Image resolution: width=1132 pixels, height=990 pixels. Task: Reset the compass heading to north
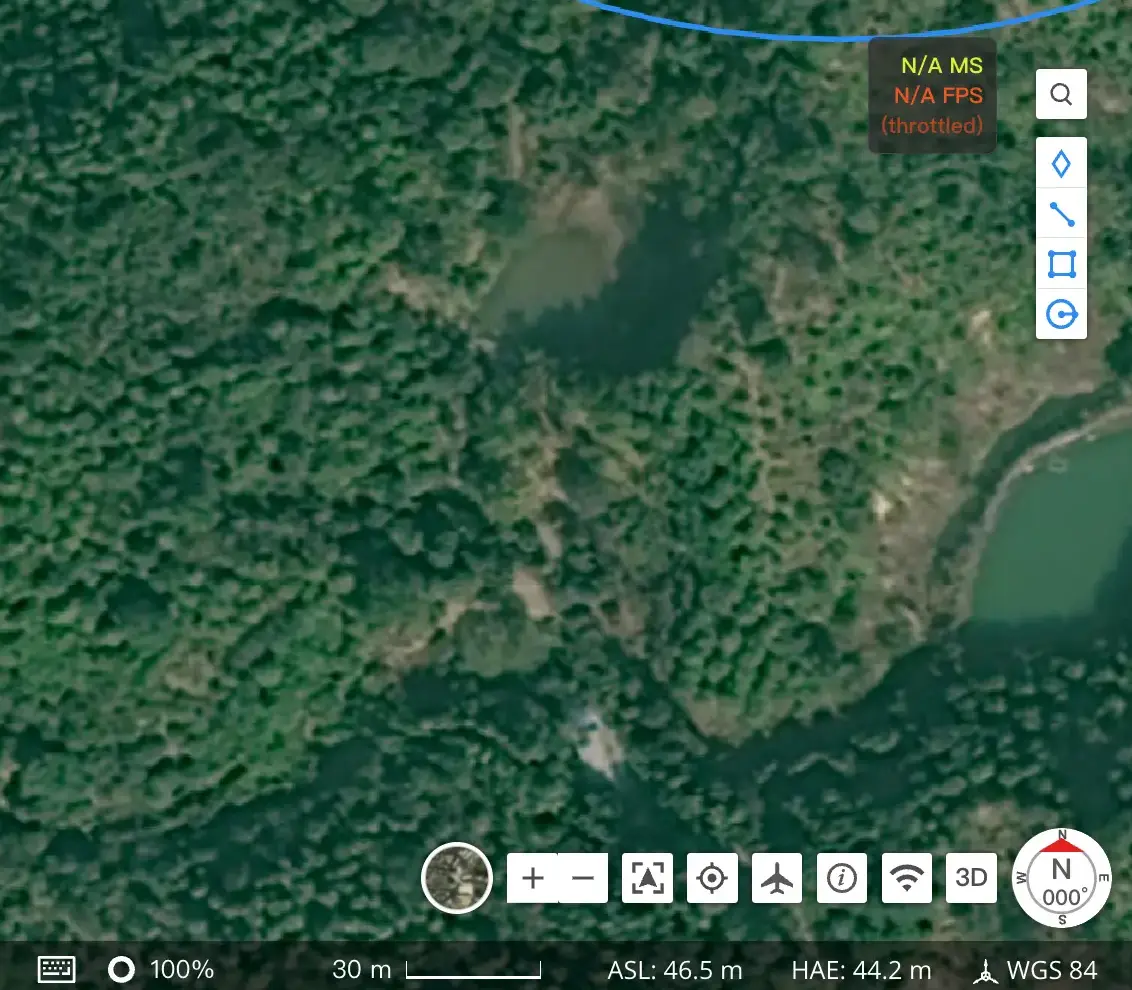pos(1061,878)
